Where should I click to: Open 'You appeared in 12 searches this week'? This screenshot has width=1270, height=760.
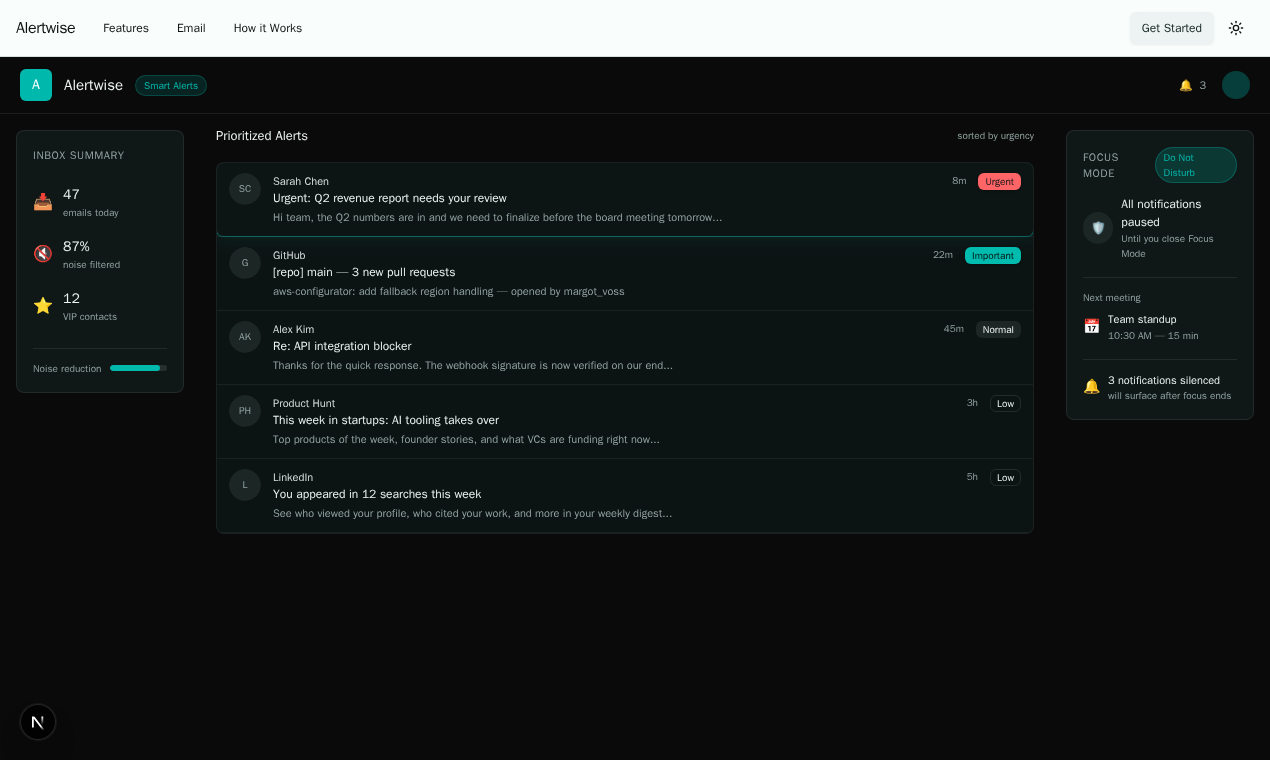pyautogui.click(x=377, y=494)
